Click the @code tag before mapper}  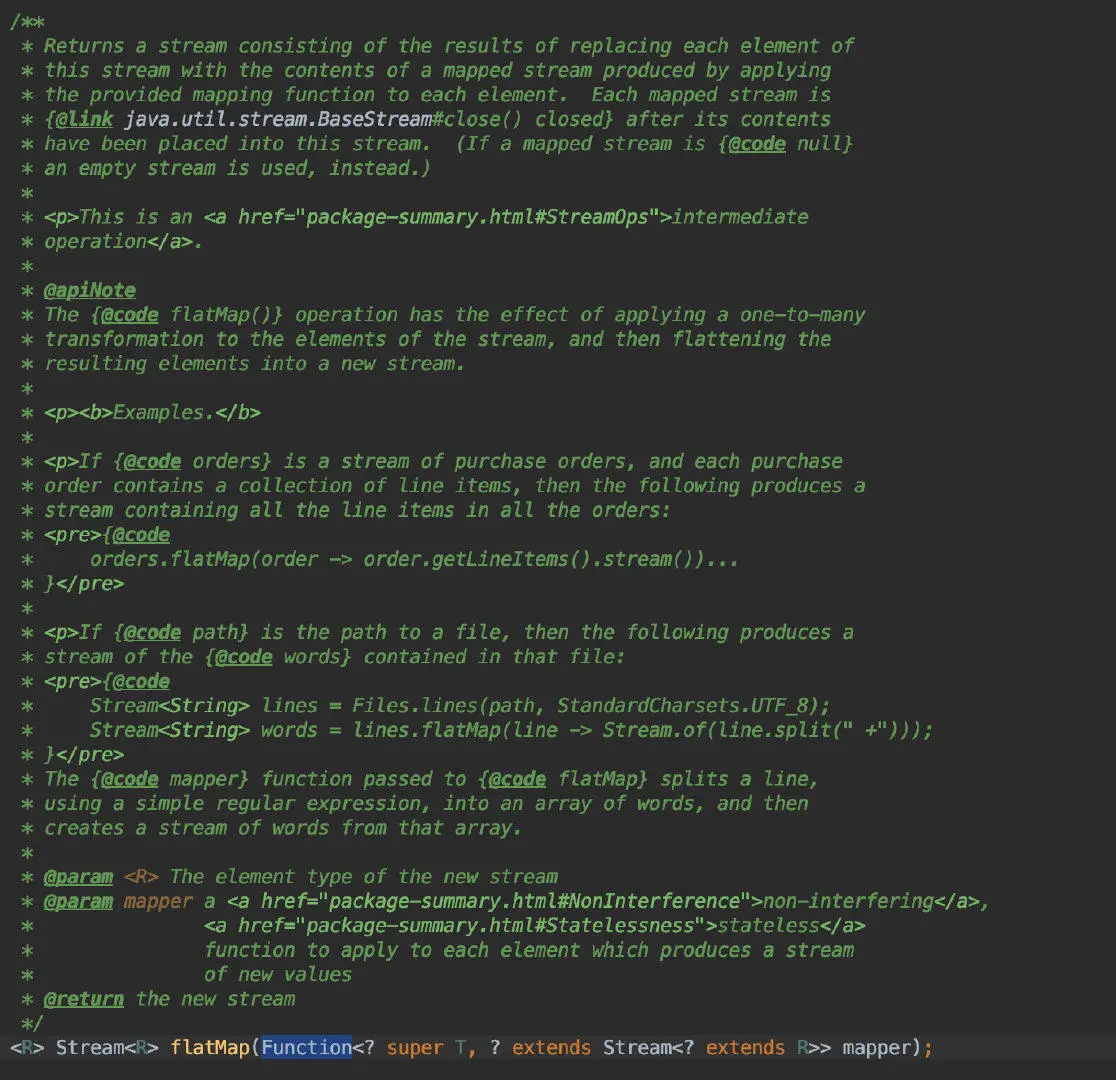coord(130,778)
